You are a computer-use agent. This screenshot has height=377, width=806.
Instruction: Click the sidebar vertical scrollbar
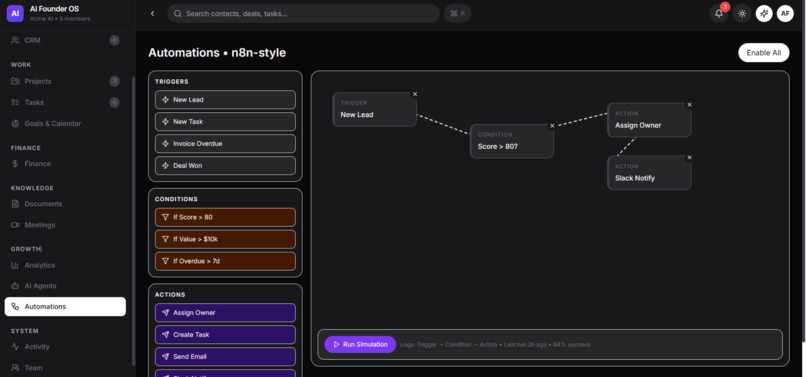tap(134, 221)
